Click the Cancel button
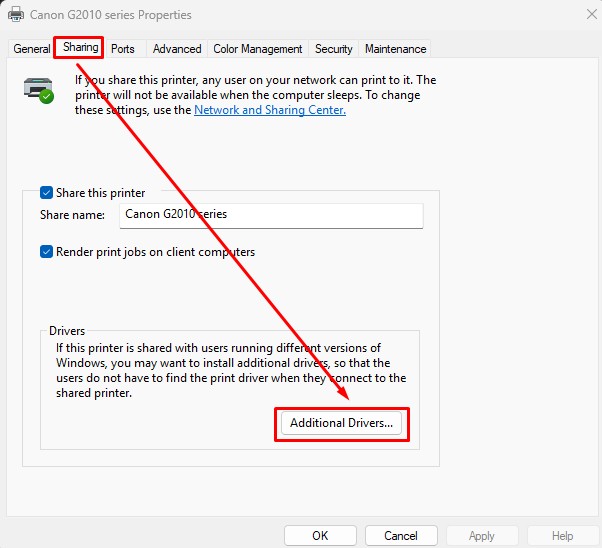 (x=401, y=536)
